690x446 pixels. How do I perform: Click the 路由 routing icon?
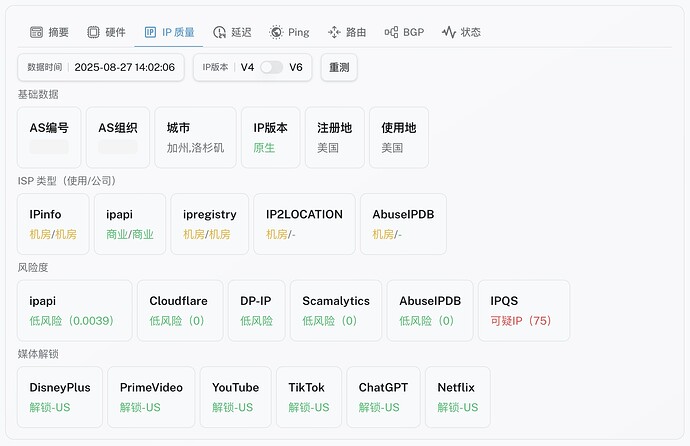tap(334, 32)
